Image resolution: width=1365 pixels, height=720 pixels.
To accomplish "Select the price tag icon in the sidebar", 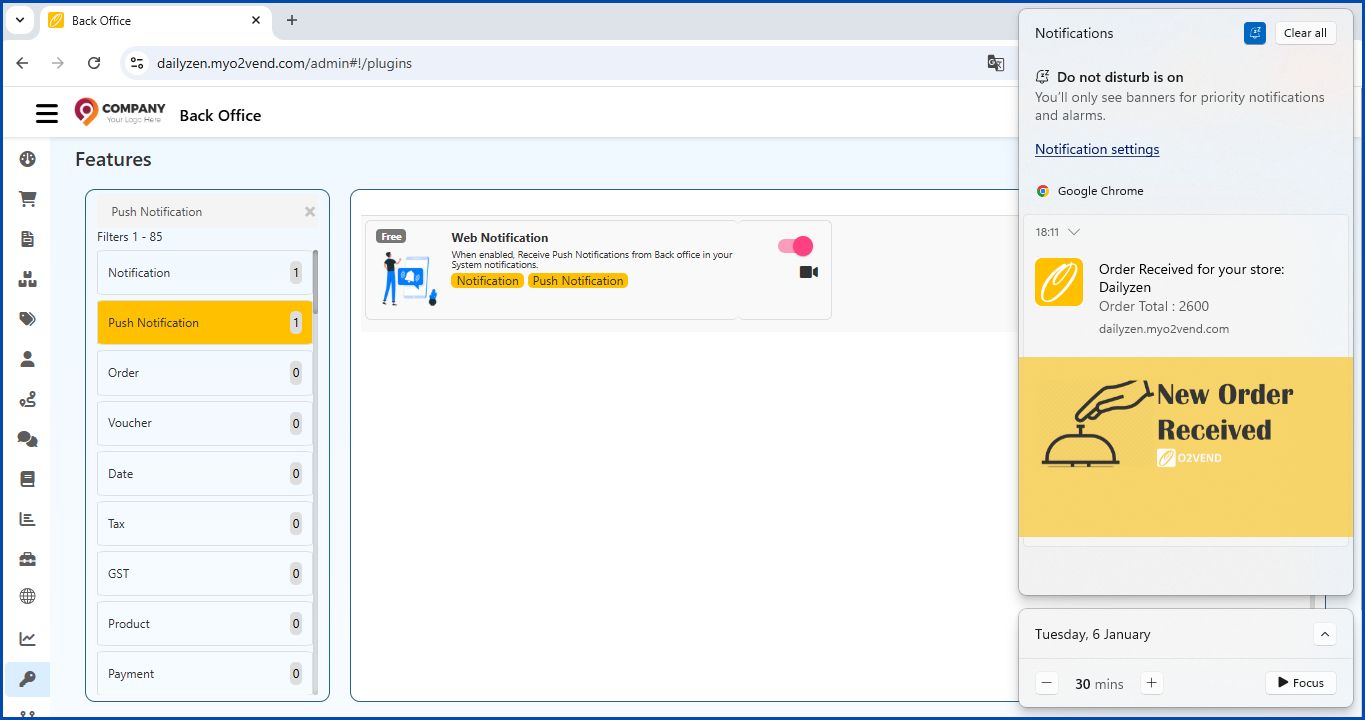I will point(27,319).
